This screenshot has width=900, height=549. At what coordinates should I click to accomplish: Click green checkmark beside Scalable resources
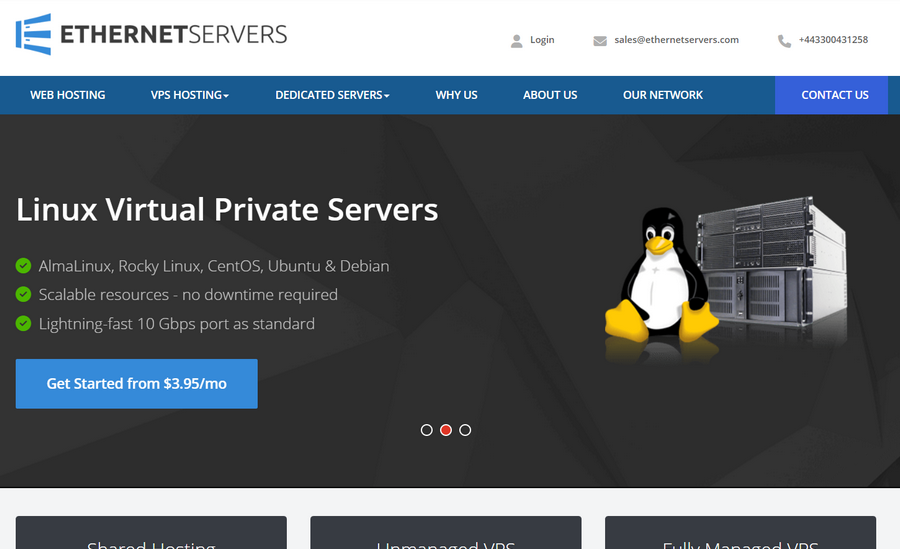tap(23, 295)
